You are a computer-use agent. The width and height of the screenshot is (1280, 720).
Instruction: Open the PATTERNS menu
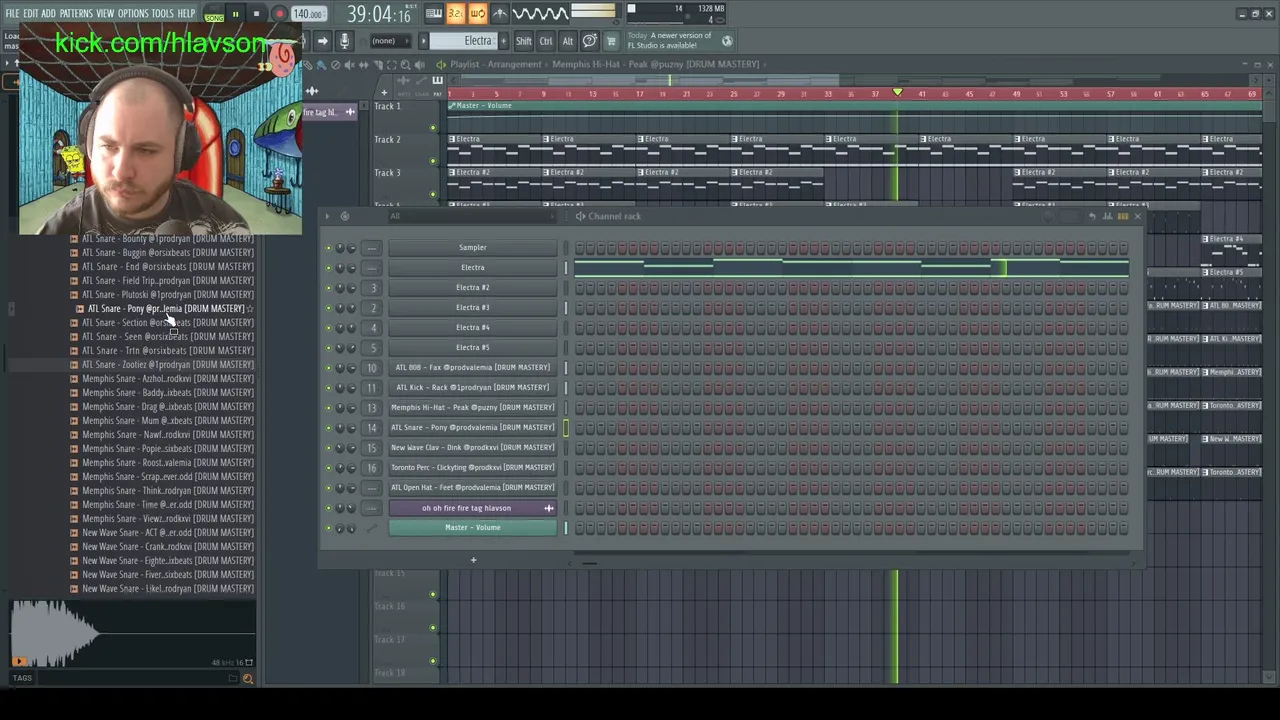(76, 13)
